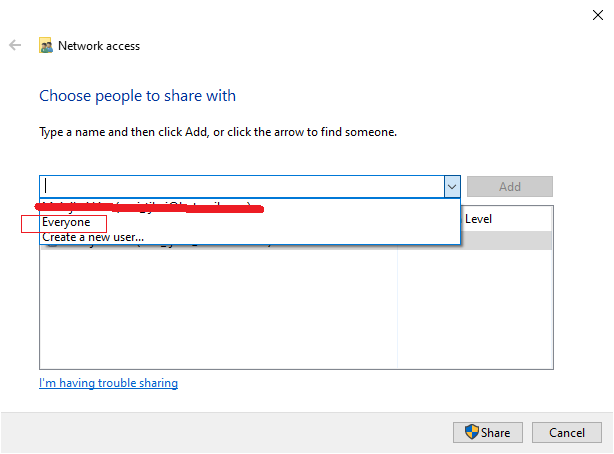Cancel the sharing dialog
The height and width of the screenshot is (454, 614).
pos(567,432)
